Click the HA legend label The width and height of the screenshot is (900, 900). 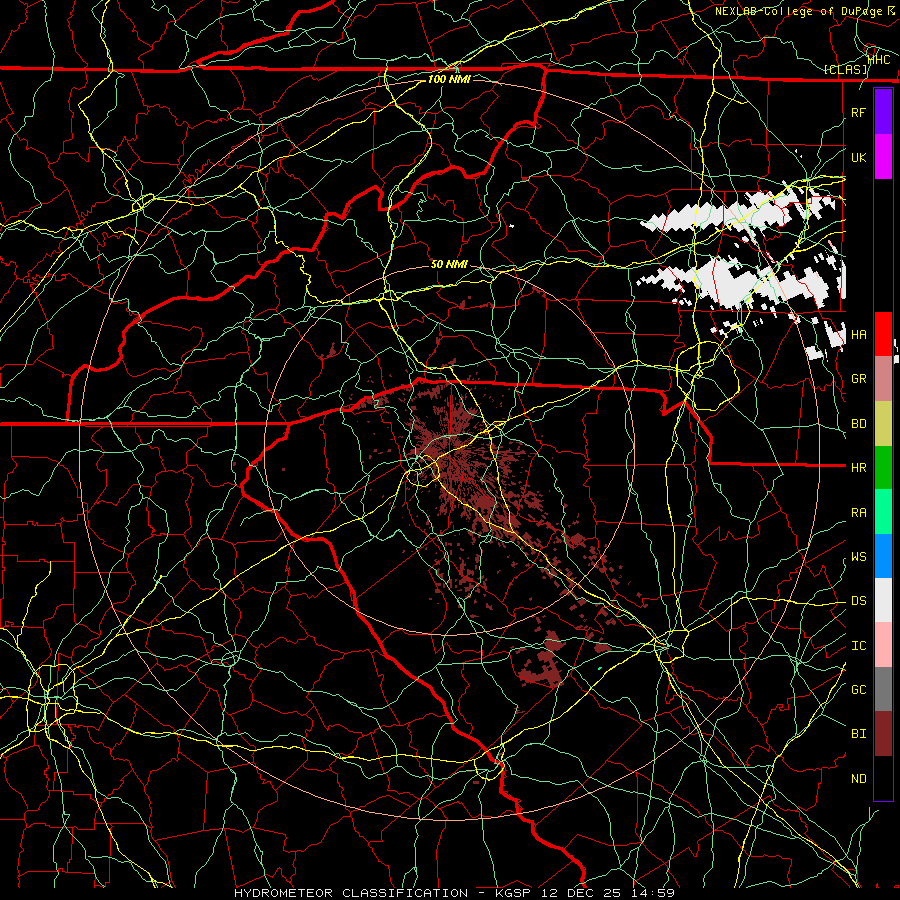coord(859,335)
